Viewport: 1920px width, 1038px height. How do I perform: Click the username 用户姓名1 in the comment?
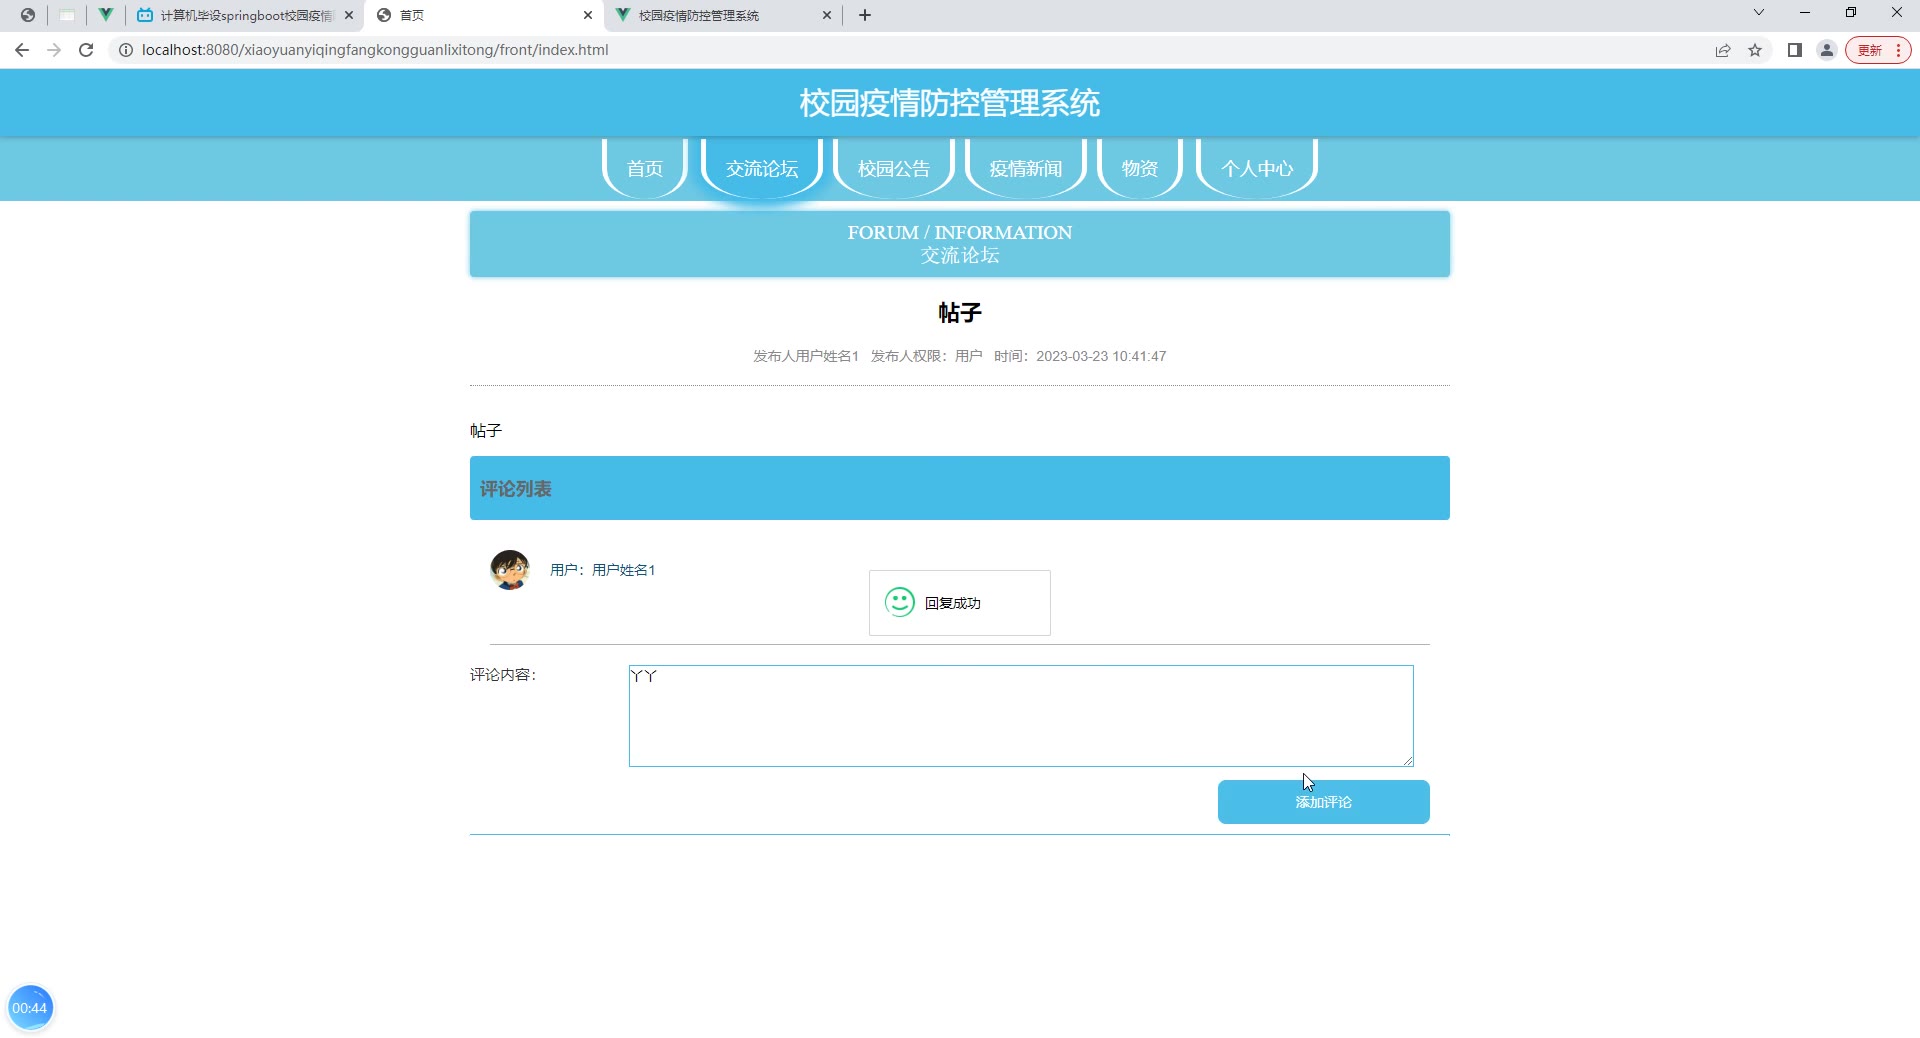pyautogui.click(x=623, y=570)
